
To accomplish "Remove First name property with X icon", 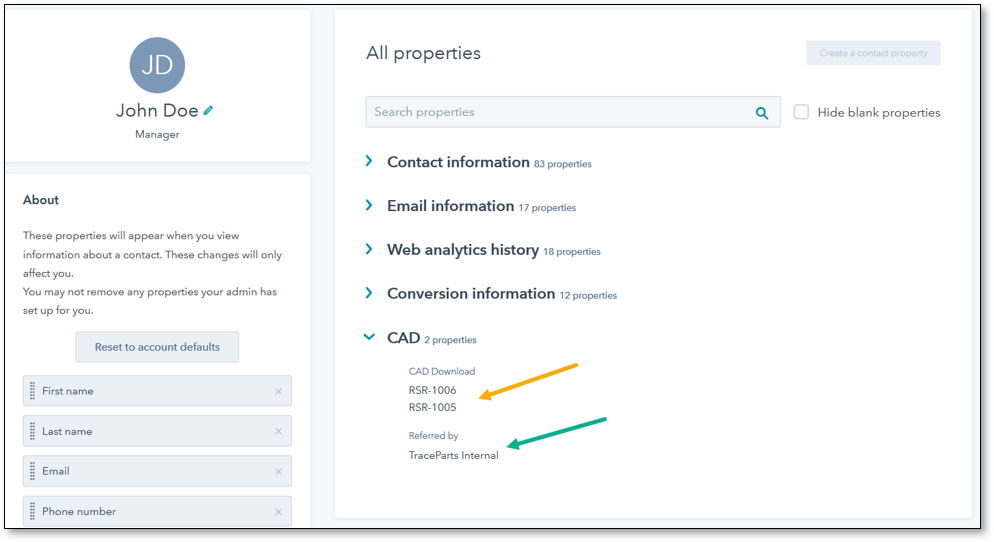I will click(278, 391).
